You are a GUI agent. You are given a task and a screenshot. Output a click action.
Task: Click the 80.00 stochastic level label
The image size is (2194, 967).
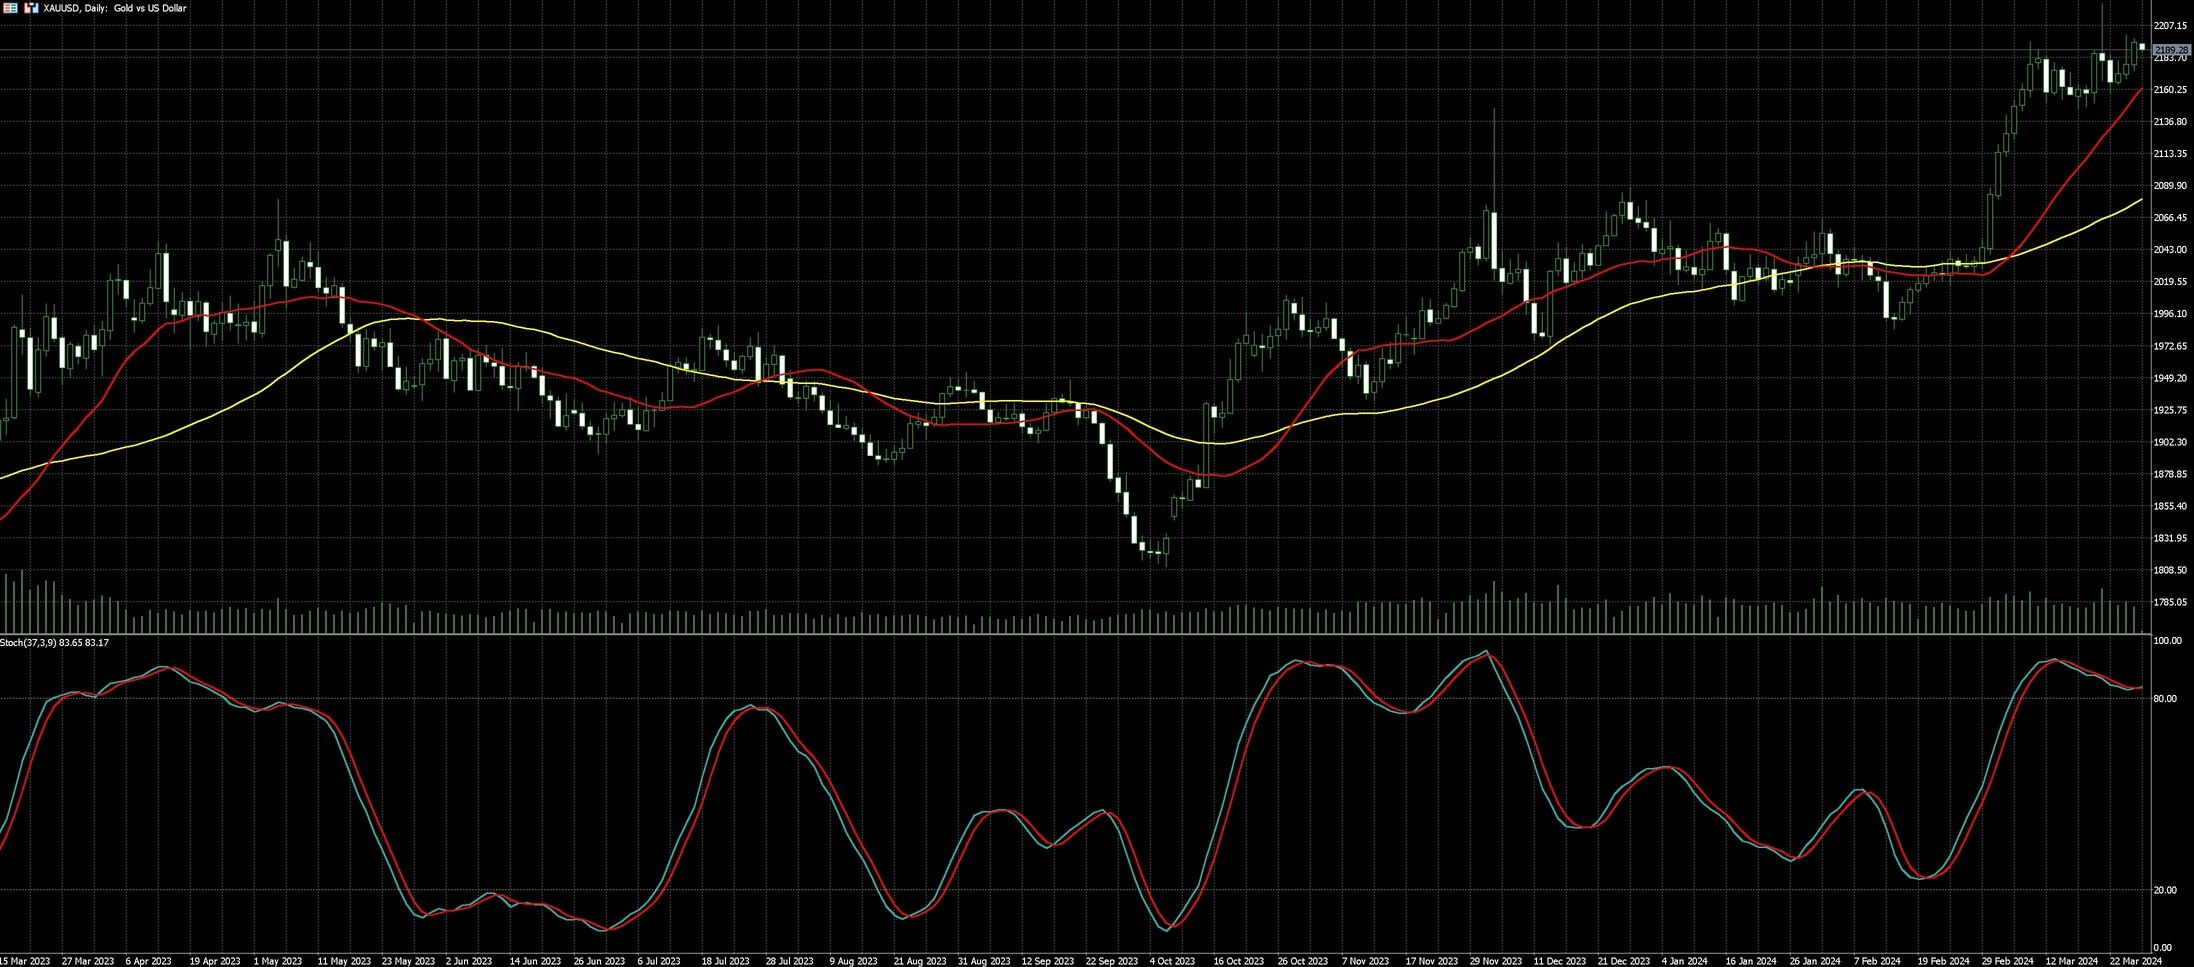pyautogui.click(x=2163, y=698)
